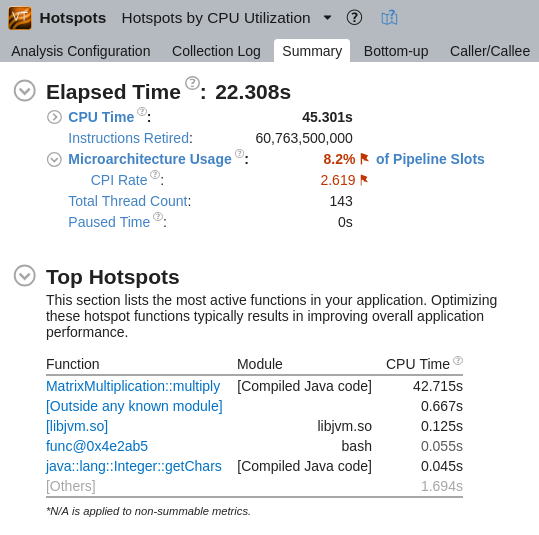Click the help icon beside CPI Rate

pyautogui.click(x=155, y=175)
